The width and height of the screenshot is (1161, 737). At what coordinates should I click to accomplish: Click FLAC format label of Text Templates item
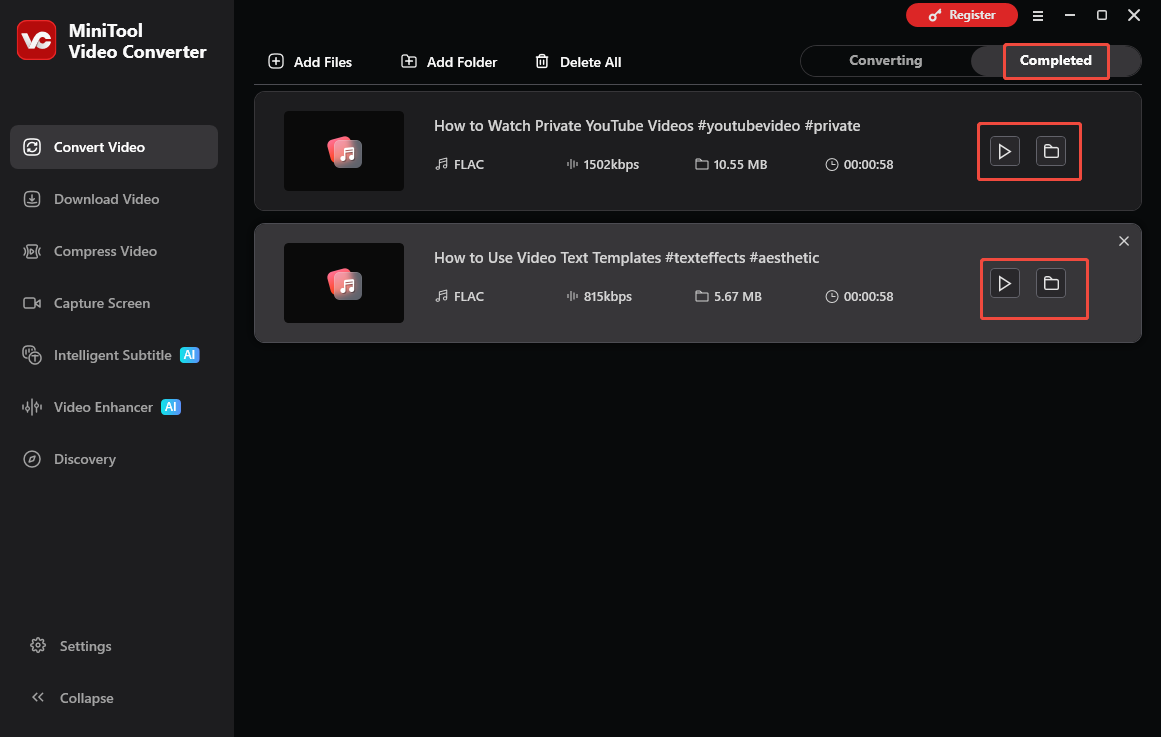(469, 296)
